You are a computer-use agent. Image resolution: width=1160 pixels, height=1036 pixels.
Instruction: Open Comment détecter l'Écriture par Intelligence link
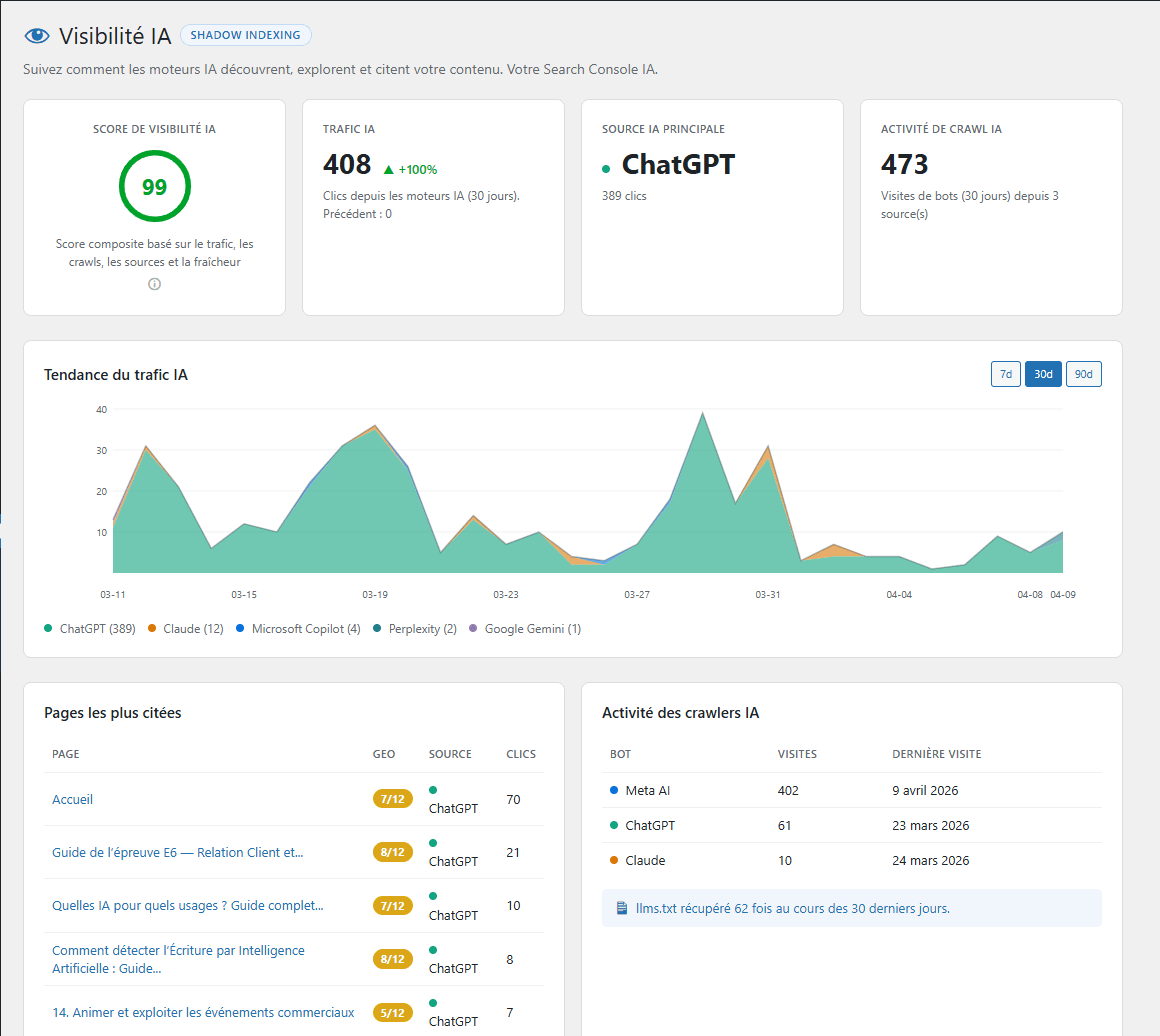[178, 959]
